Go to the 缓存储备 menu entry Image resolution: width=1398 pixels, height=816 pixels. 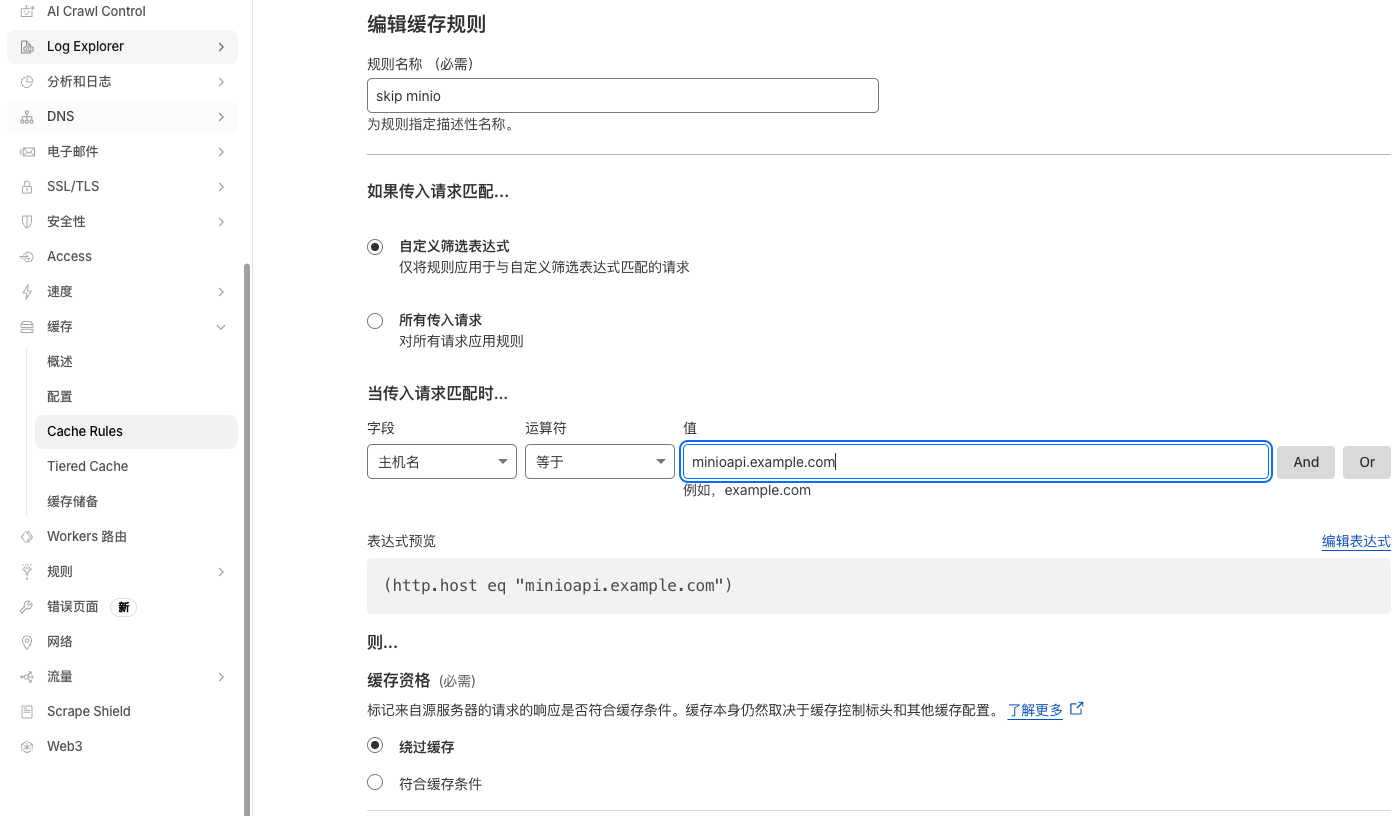(73, 501)
